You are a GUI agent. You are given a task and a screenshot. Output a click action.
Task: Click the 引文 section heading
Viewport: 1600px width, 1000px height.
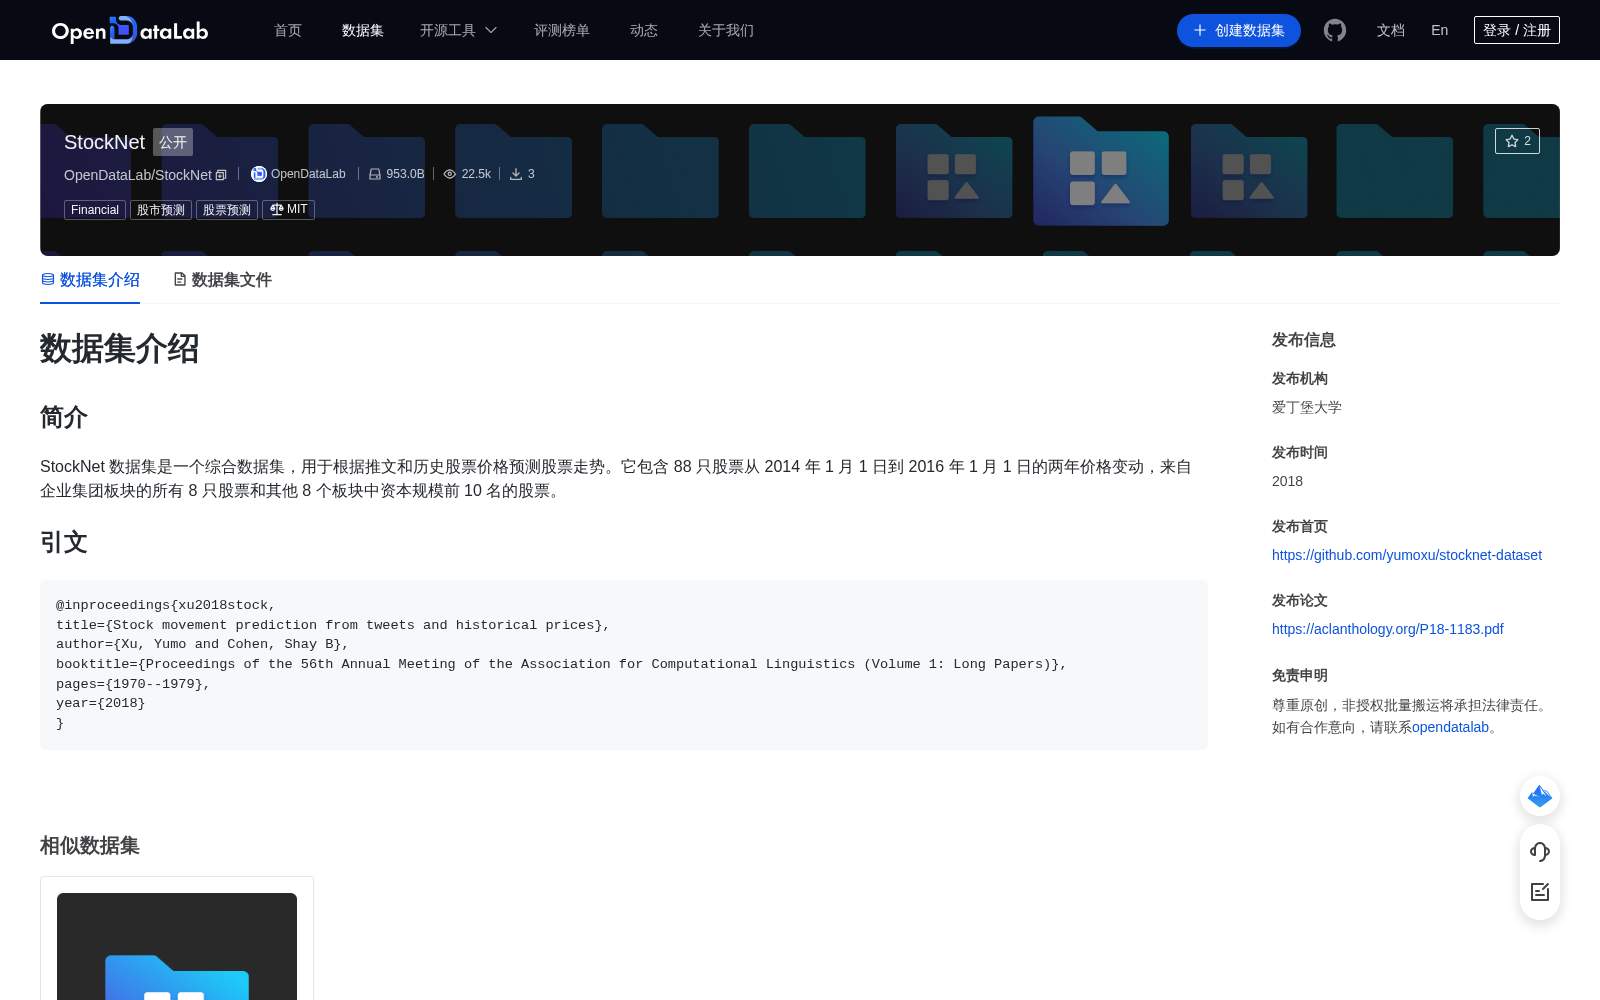coord(64,542)
